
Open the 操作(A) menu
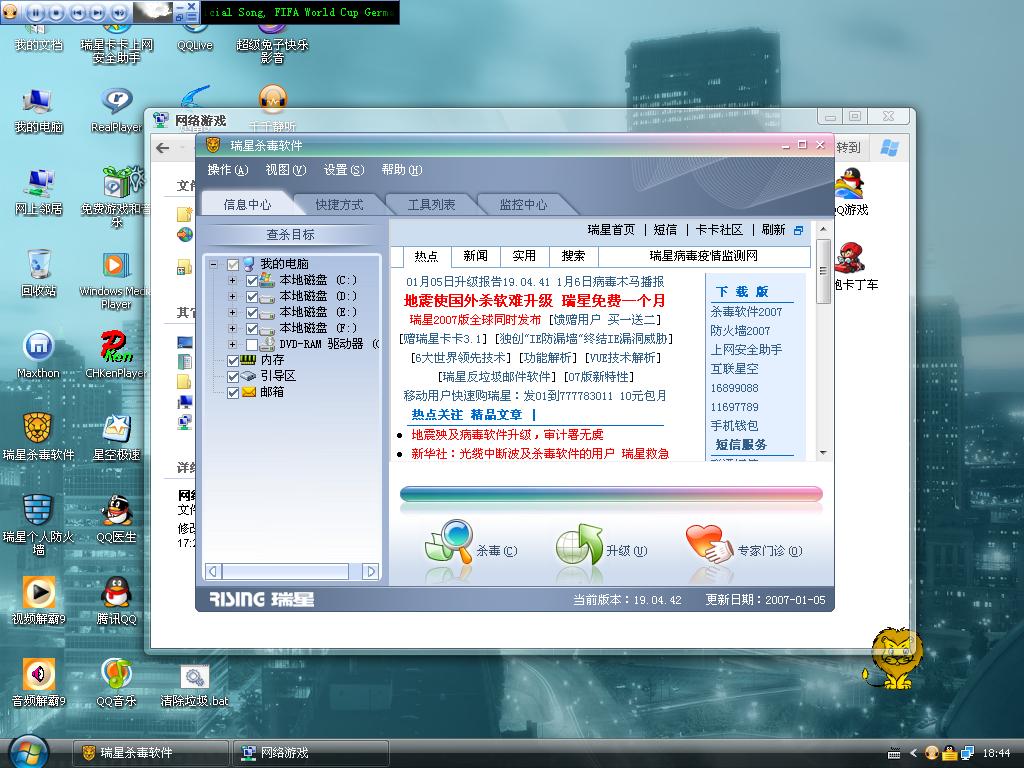click(227, 170)
